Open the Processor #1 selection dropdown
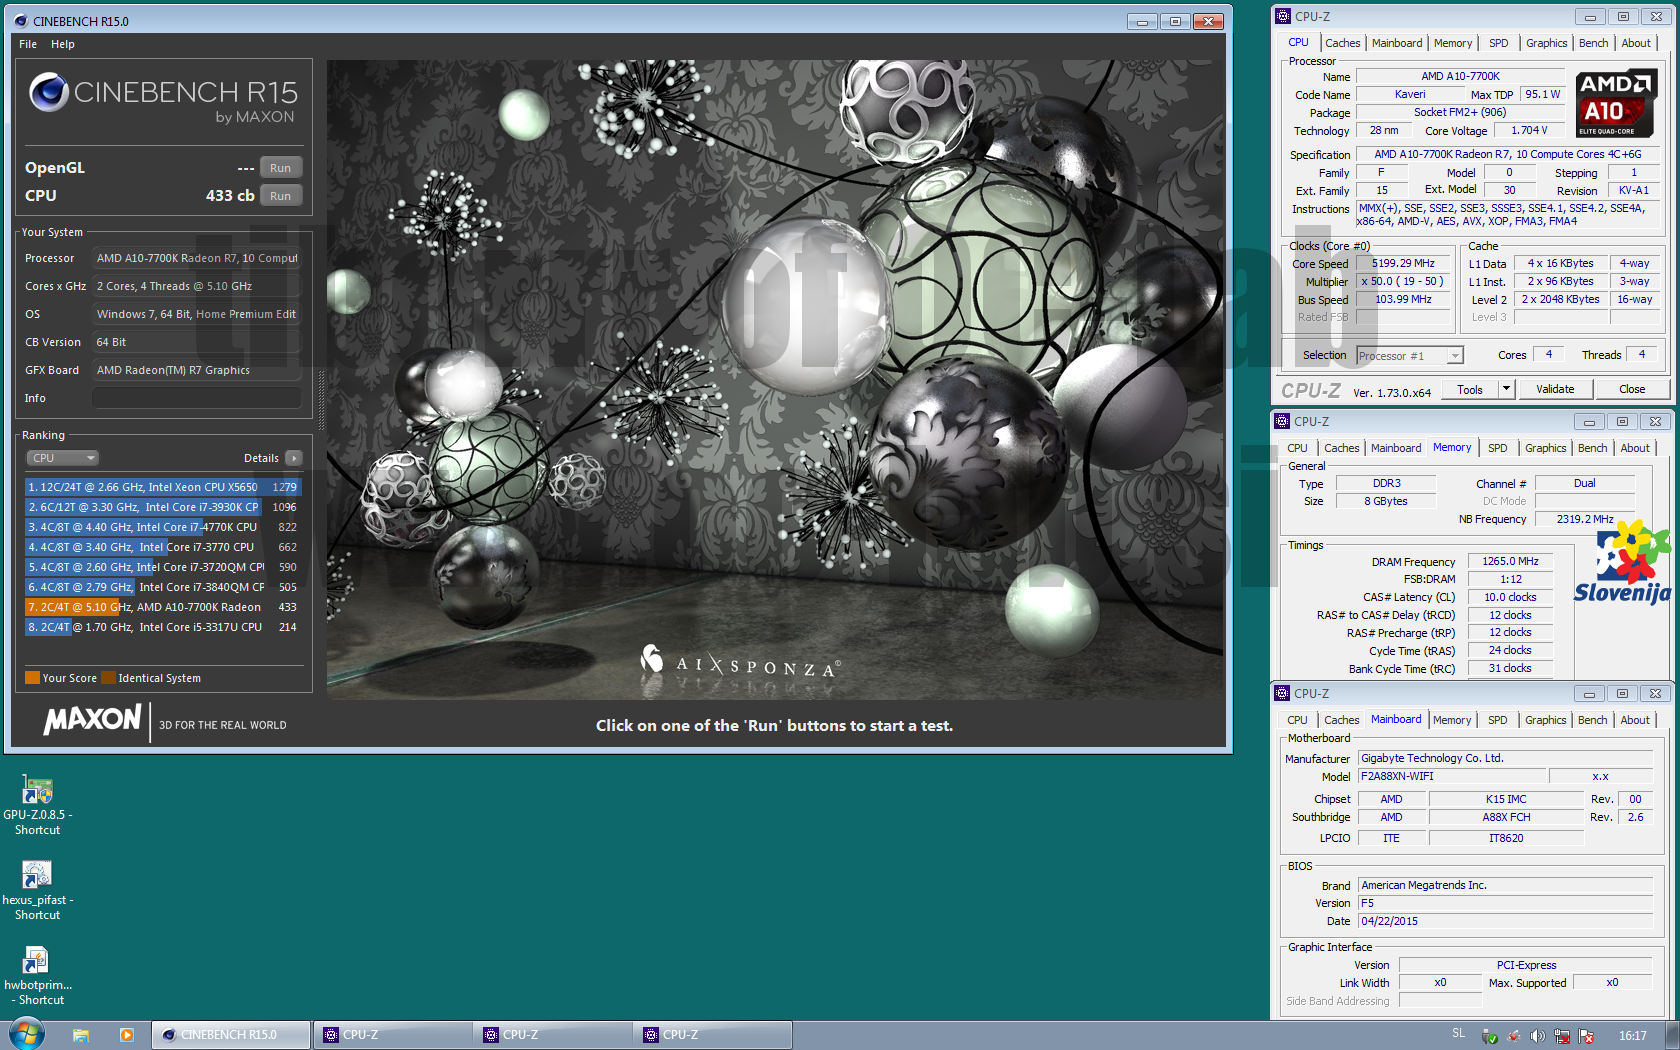The image size is (1680, 1050). click(1409, 355)
